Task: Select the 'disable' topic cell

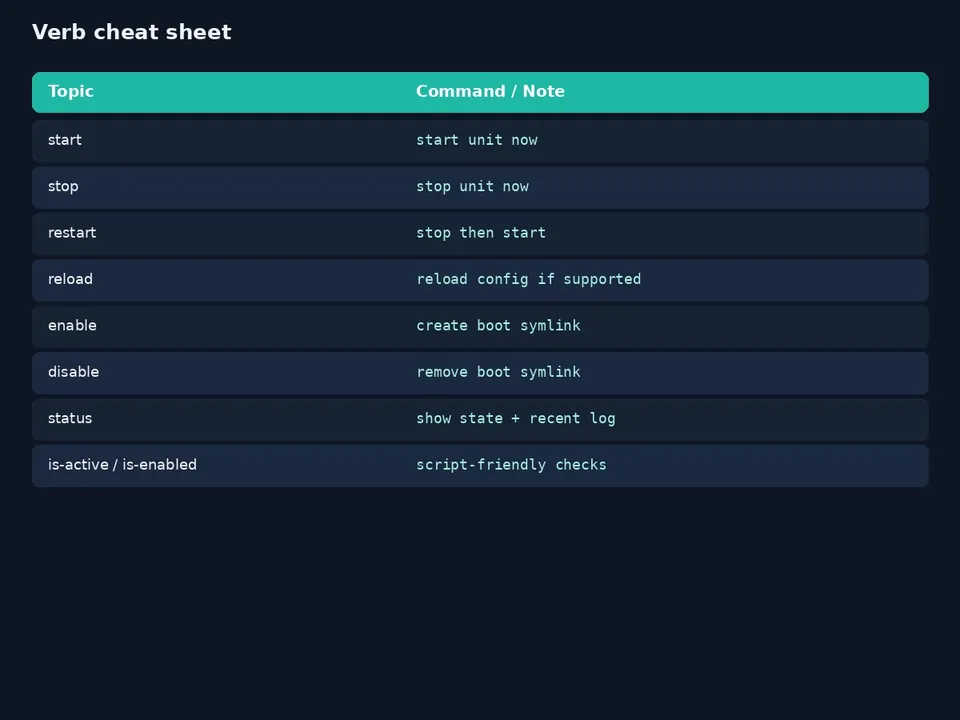Action: 73,372
